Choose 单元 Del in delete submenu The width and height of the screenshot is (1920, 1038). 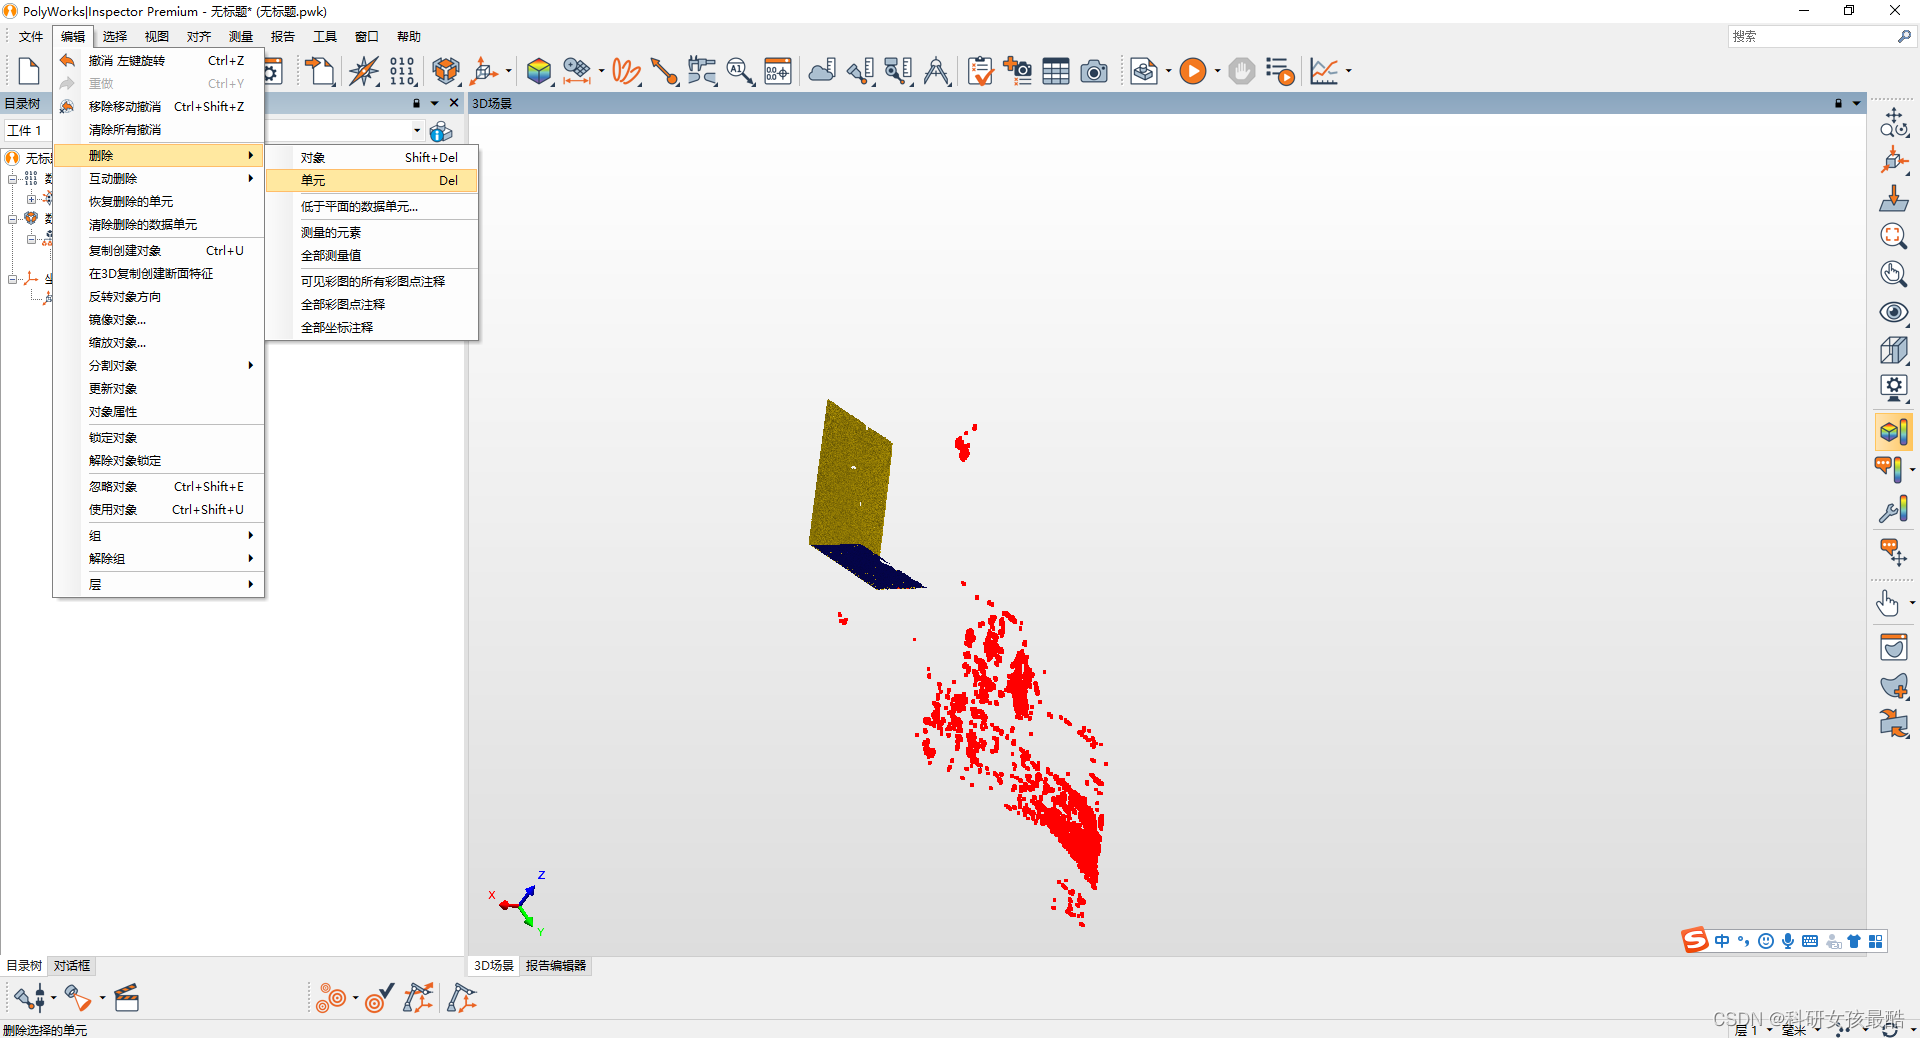point(372,181)
